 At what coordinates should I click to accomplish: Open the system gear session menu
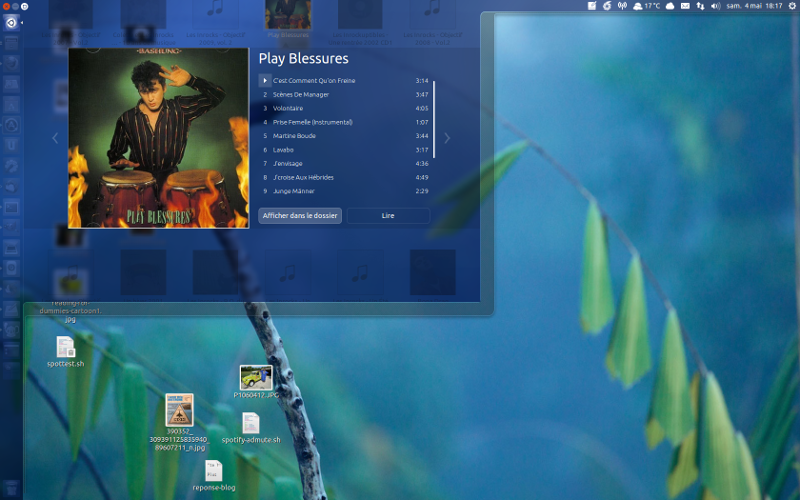click(792, 6)
